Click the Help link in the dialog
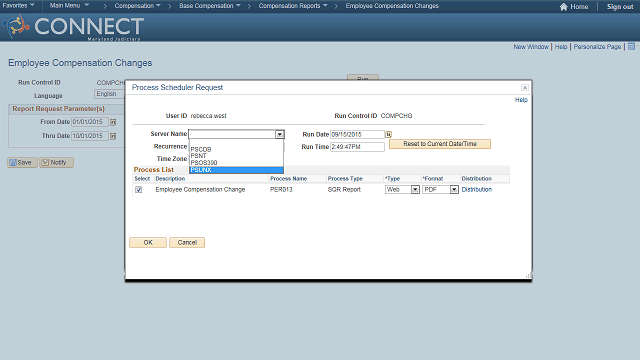The width and height of the screenshot is (640, 360). coord(521,100)
